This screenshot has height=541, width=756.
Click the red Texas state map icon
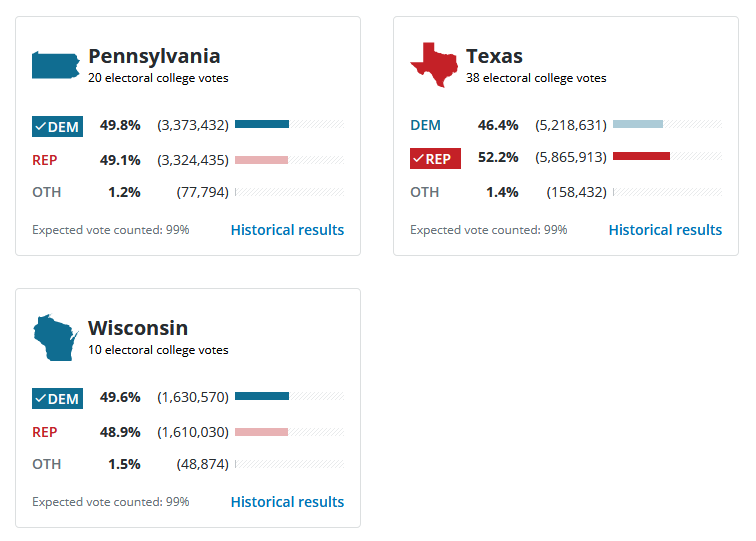[x=433, y=65]
